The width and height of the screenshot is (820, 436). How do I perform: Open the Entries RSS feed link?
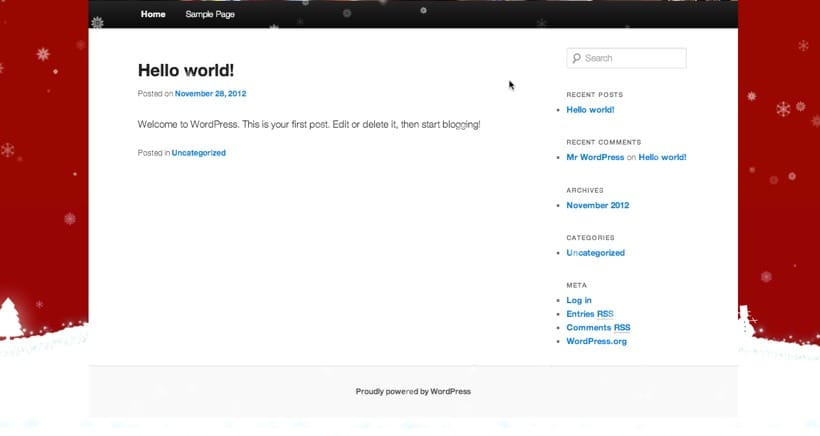[x=590, y=314]
